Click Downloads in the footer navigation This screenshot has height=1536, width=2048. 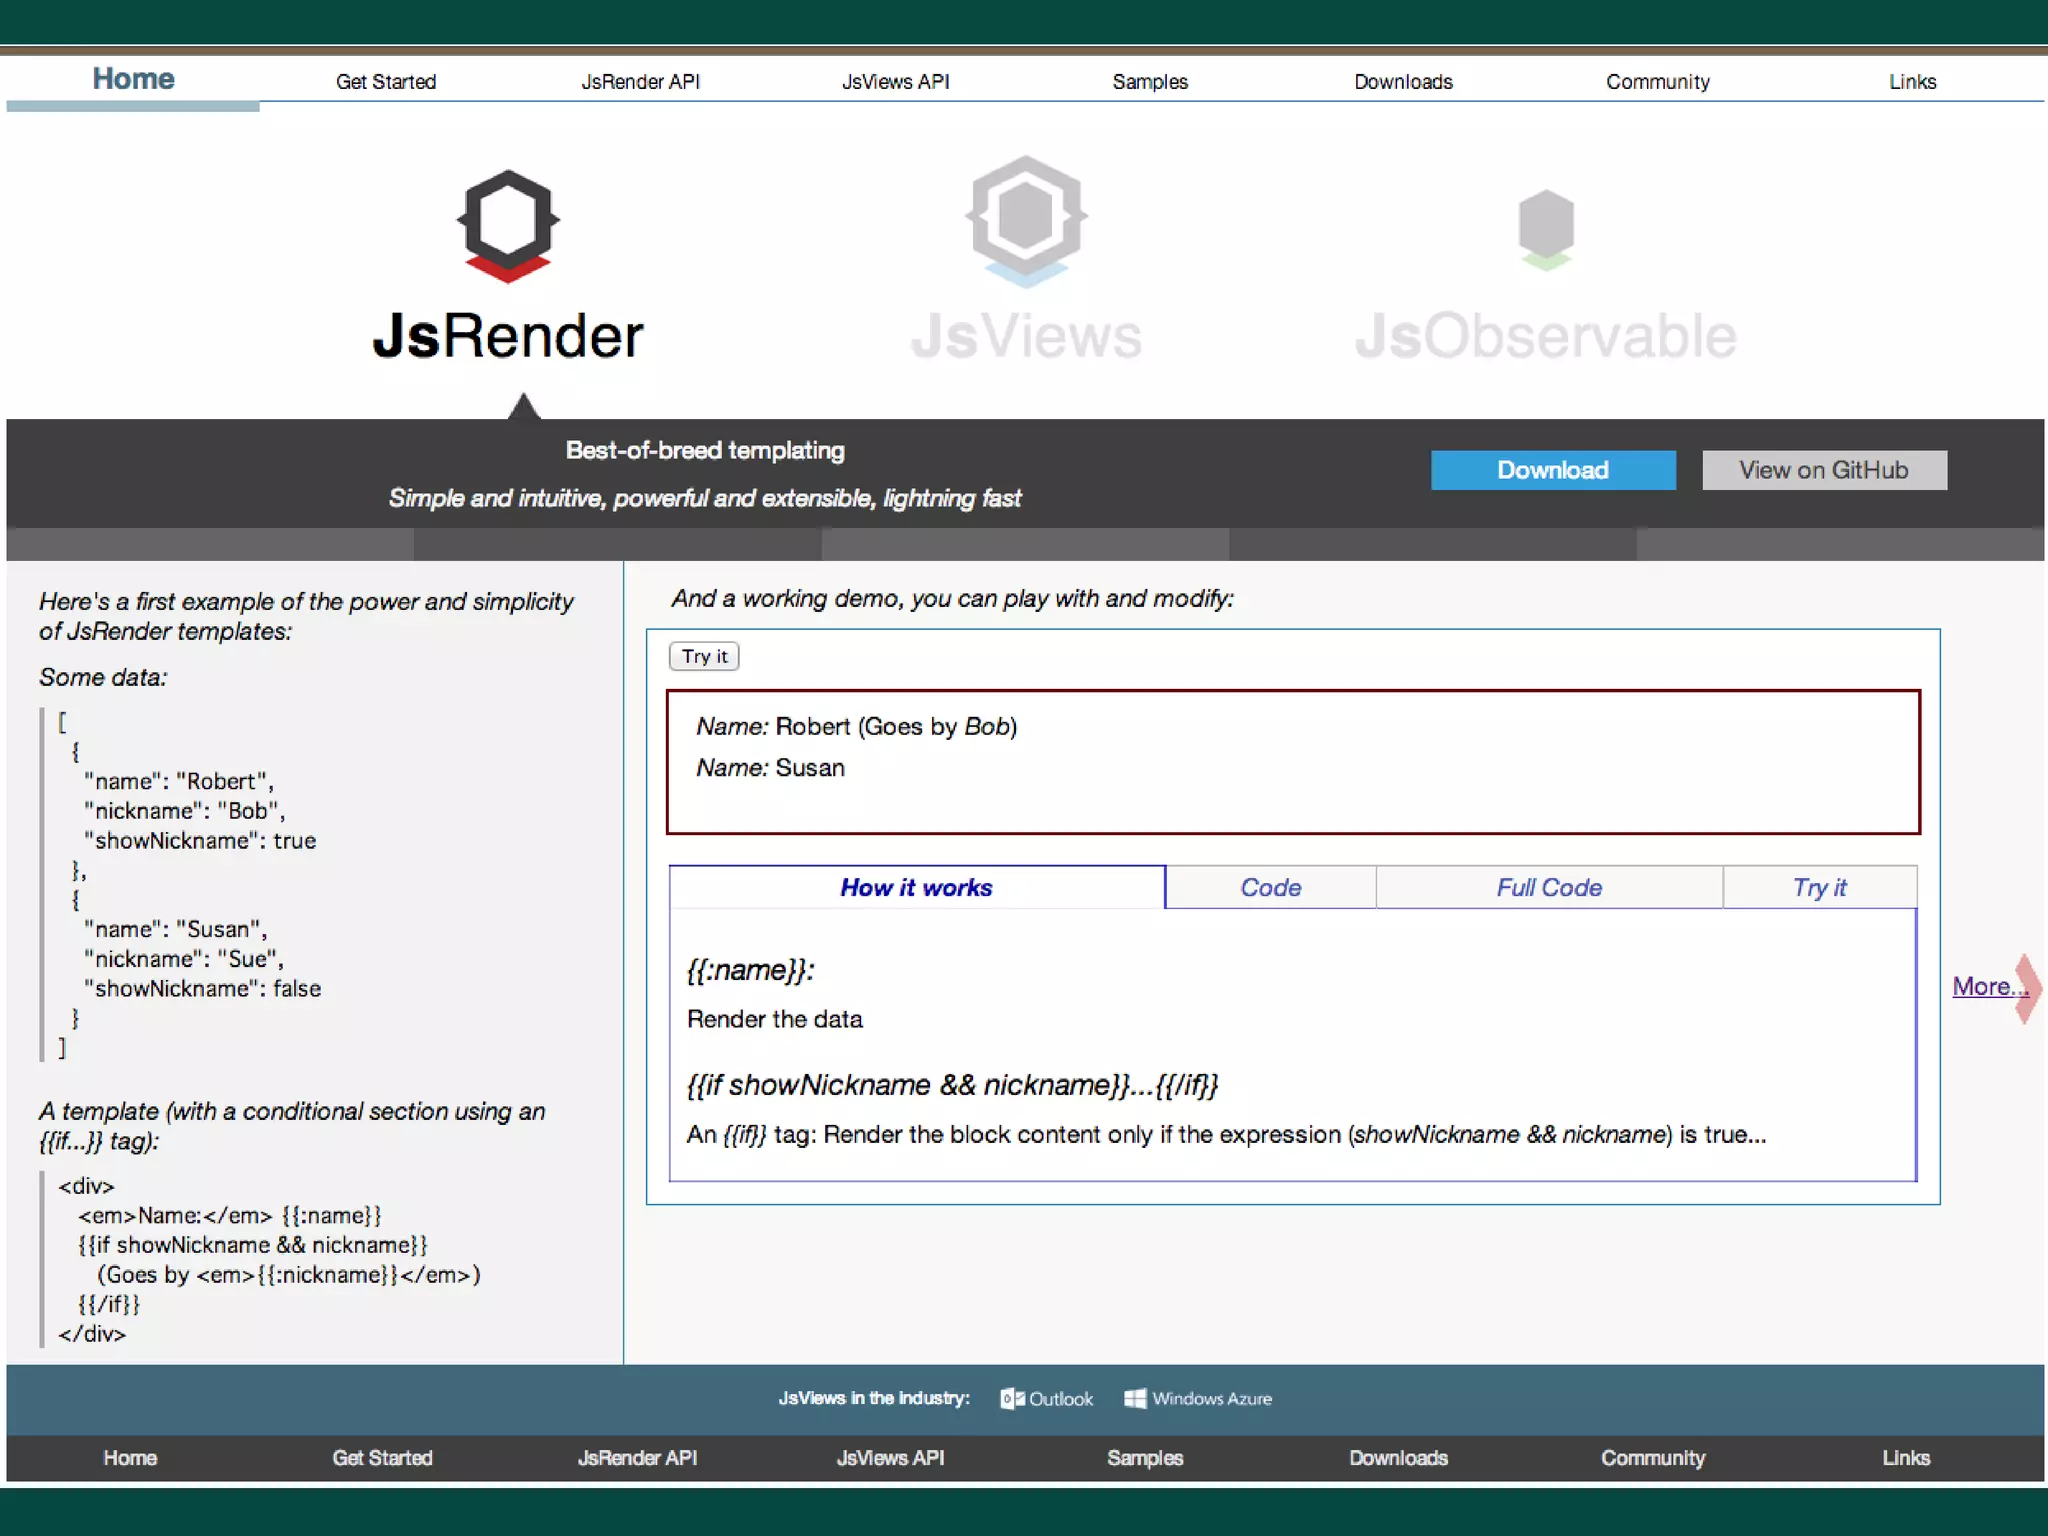tap(1398, 1458)
